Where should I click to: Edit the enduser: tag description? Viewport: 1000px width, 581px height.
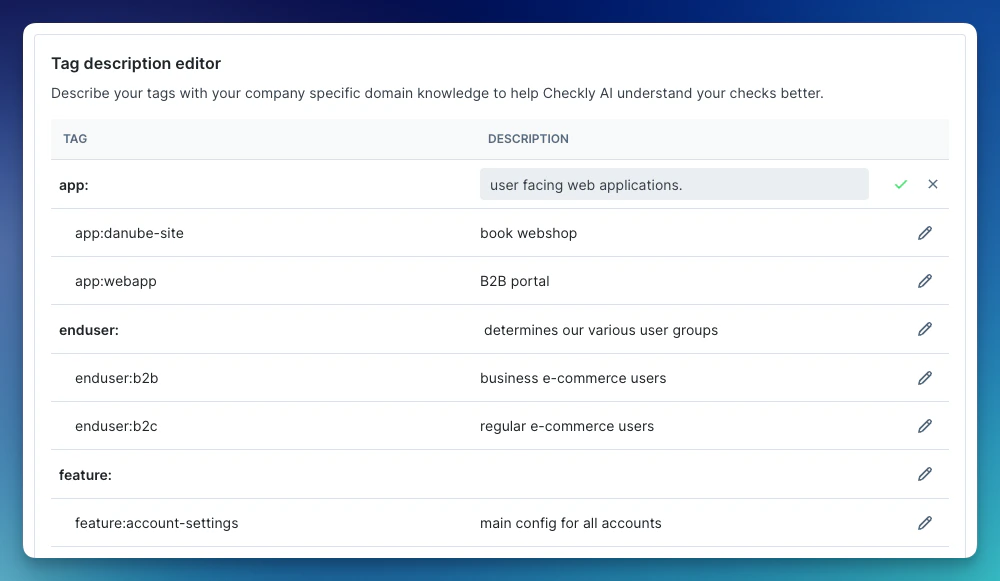pyautogui.click(x=925, y=329)
